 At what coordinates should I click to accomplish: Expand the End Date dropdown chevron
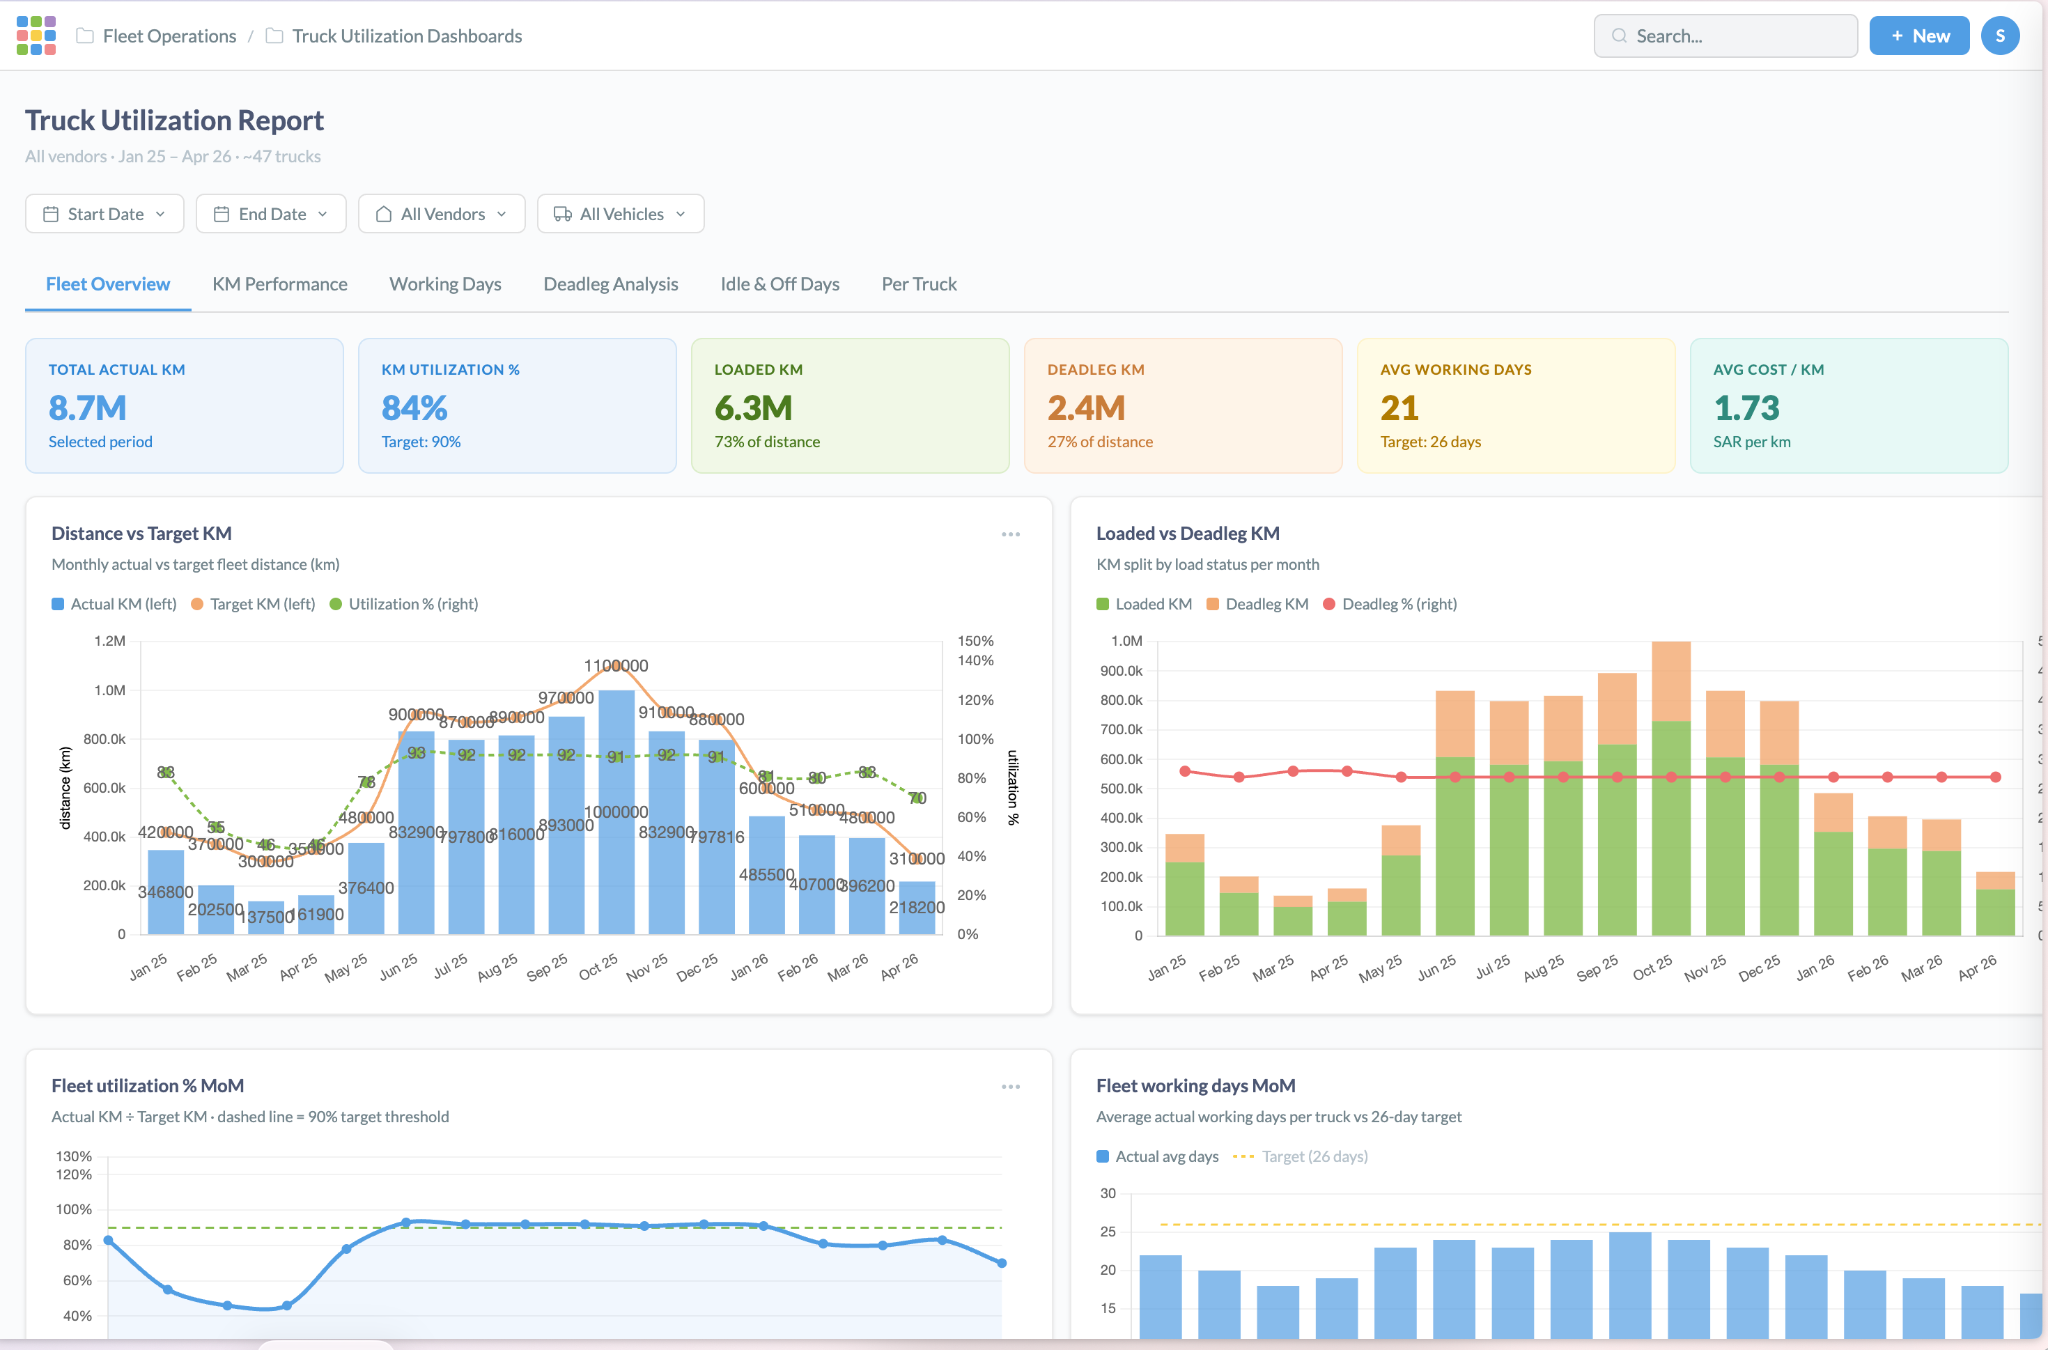[x=323, y=214]
